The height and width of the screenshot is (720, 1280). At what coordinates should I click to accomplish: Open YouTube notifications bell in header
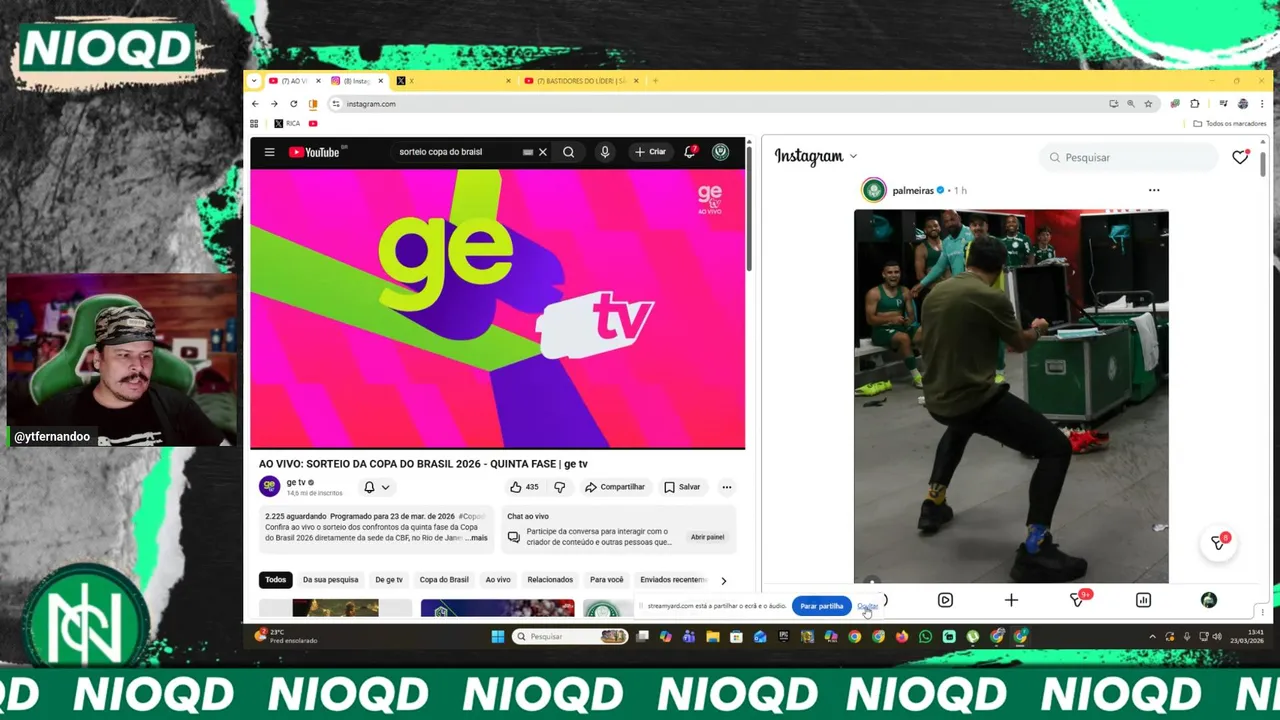(x=690, y=152)
